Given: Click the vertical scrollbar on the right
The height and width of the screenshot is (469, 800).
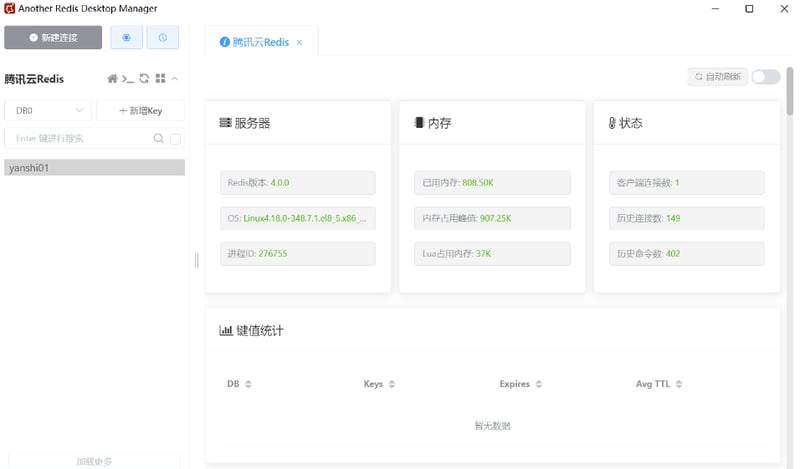Looking at the screenshot, I should point(790,91).
